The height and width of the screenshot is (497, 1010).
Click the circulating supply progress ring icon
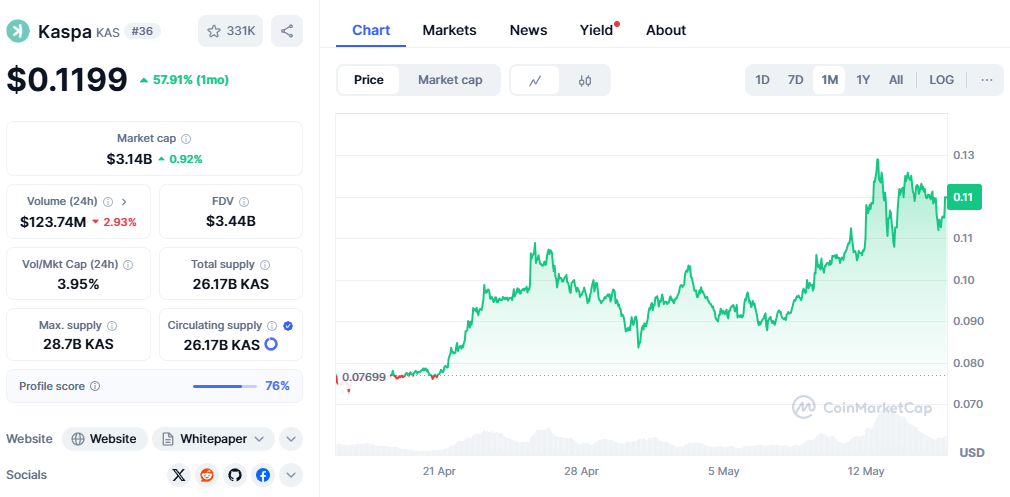click(x=271, y=344)
